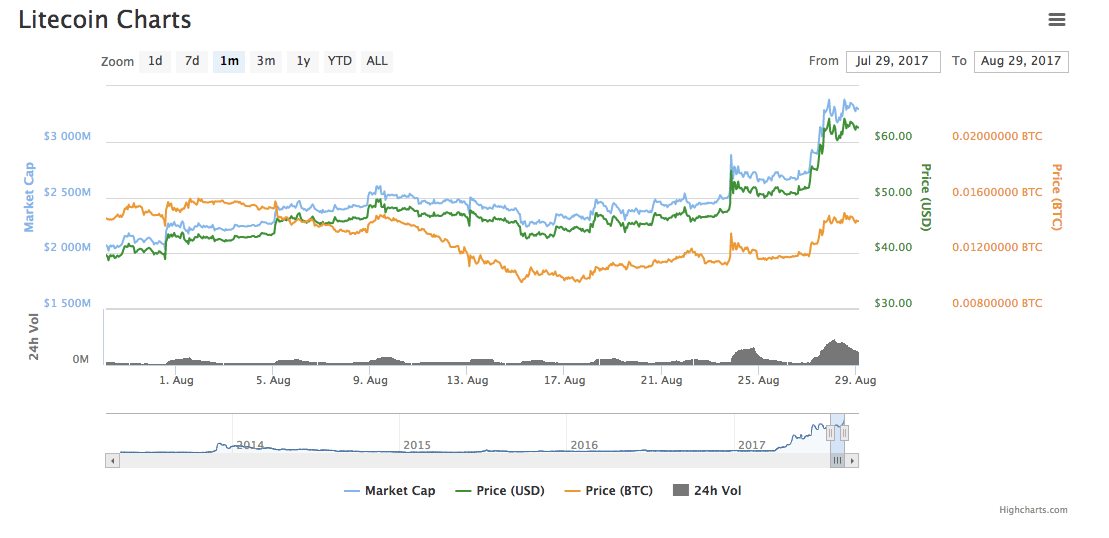
Task: Click the right navigator range handle
Action: click(845, 433)
